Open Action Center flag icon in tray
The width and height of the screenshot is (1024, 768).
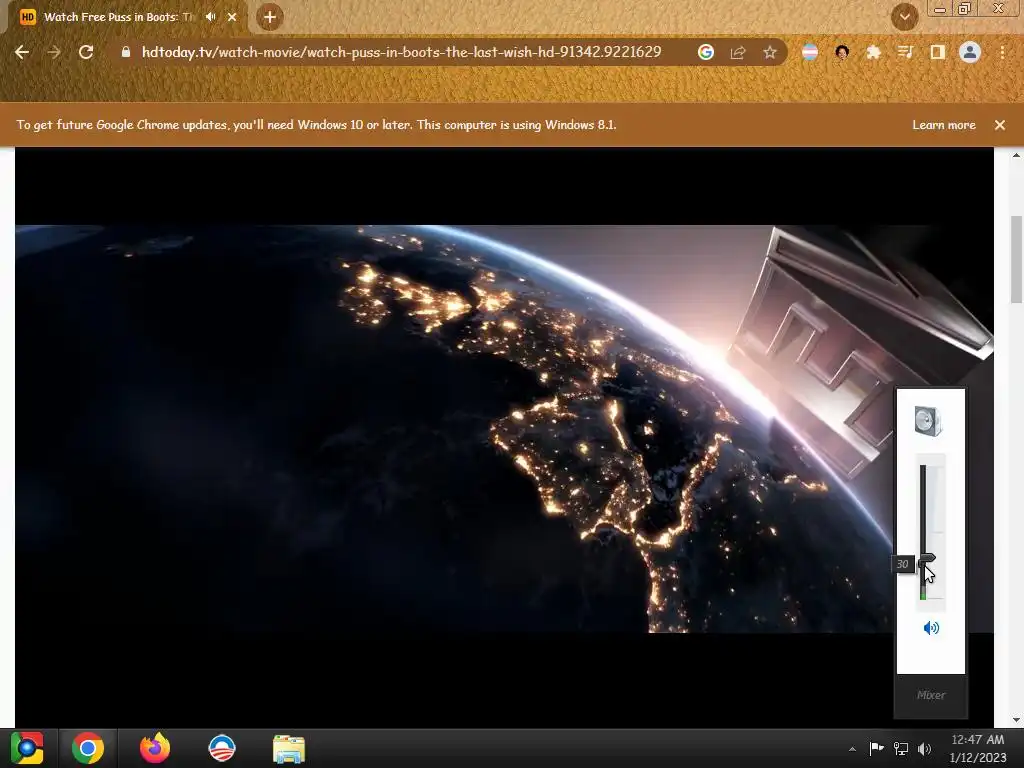[876, 748]
